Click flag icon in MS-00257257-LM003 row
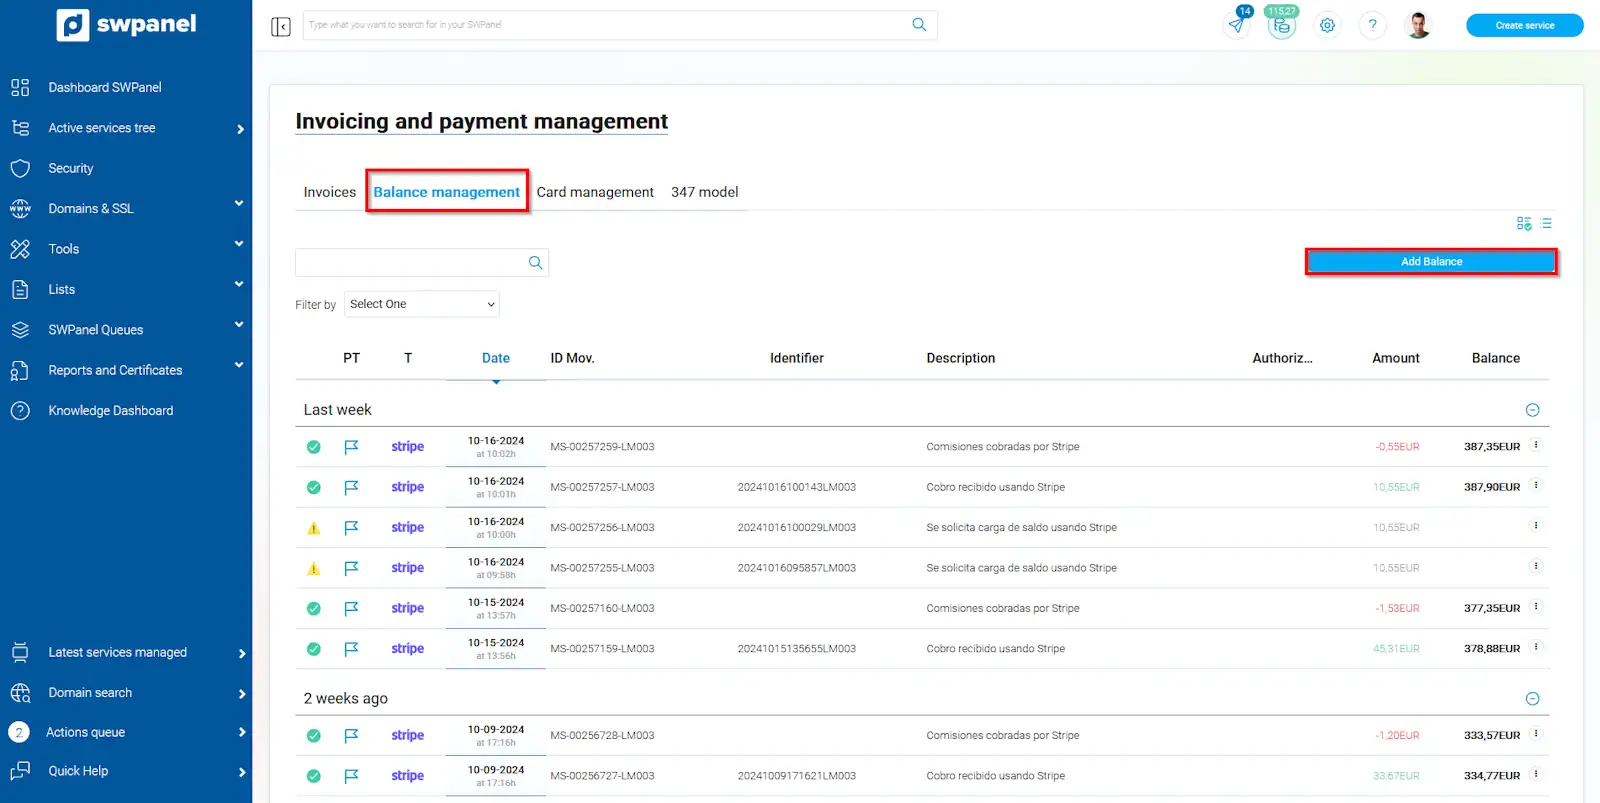Screen dimensions: 1600x803 (x=351, y=488)
